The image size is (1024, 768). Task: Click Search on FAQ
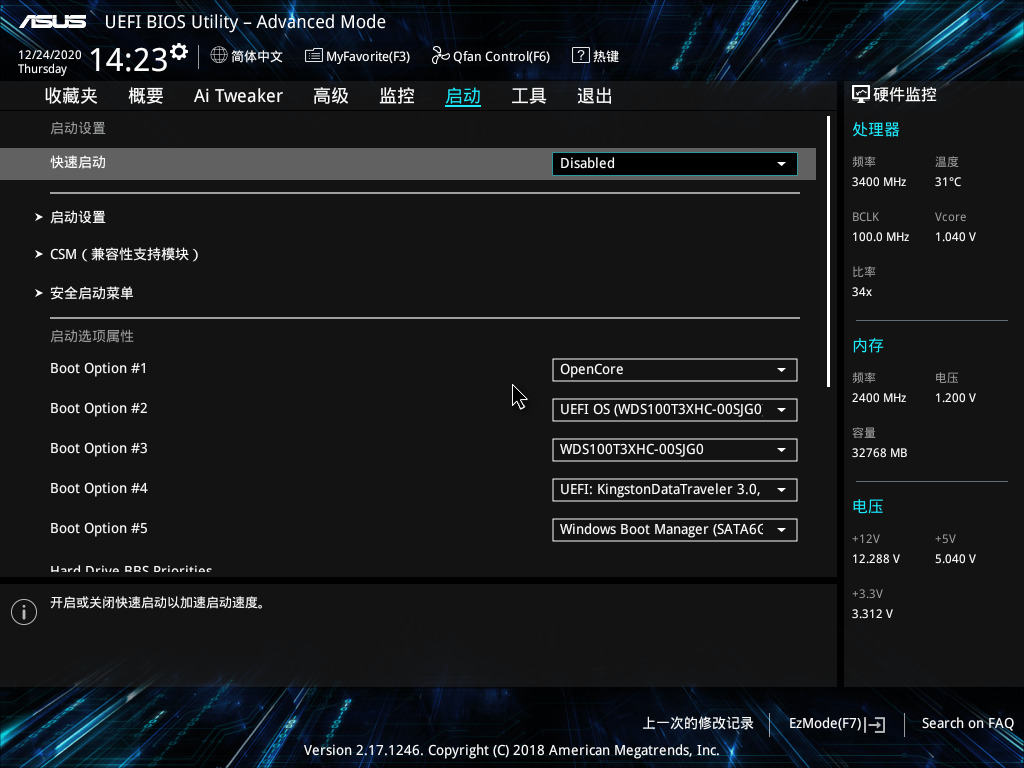(967, 723)
